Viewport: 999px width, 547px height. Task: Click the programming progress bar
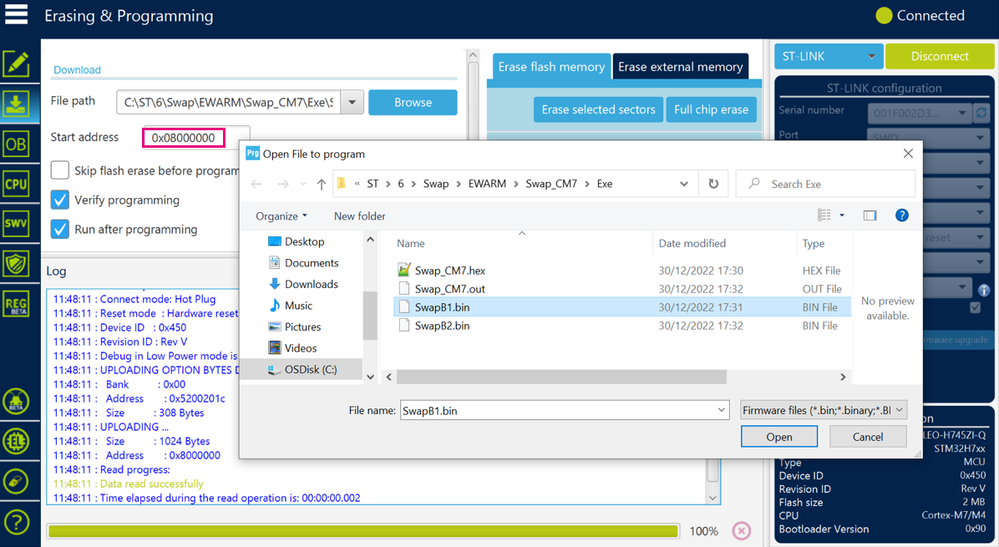(363, 530)
